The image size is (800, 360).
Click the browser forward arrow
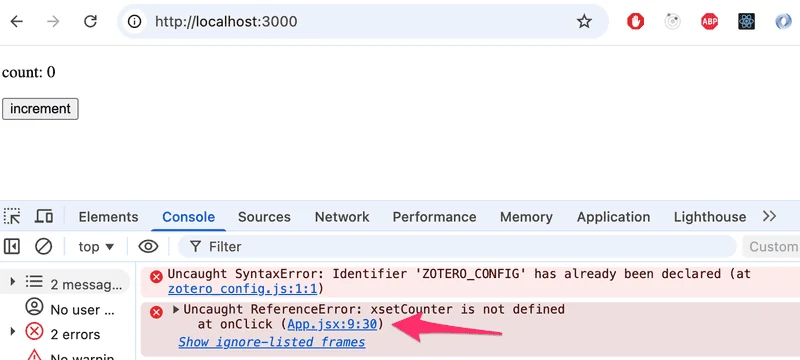pos(53,21)
